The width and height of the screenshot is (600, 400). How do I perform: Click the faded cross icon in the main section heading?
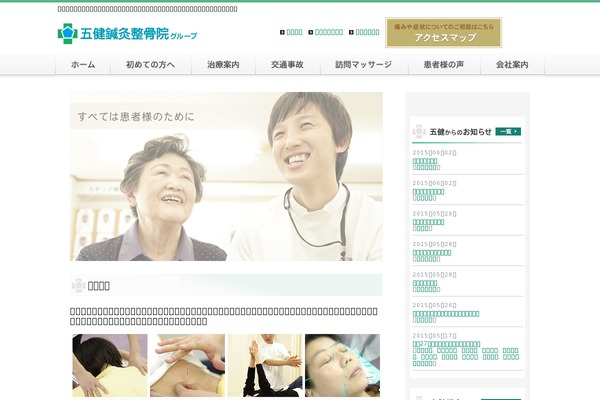click(x=79, y=286)
